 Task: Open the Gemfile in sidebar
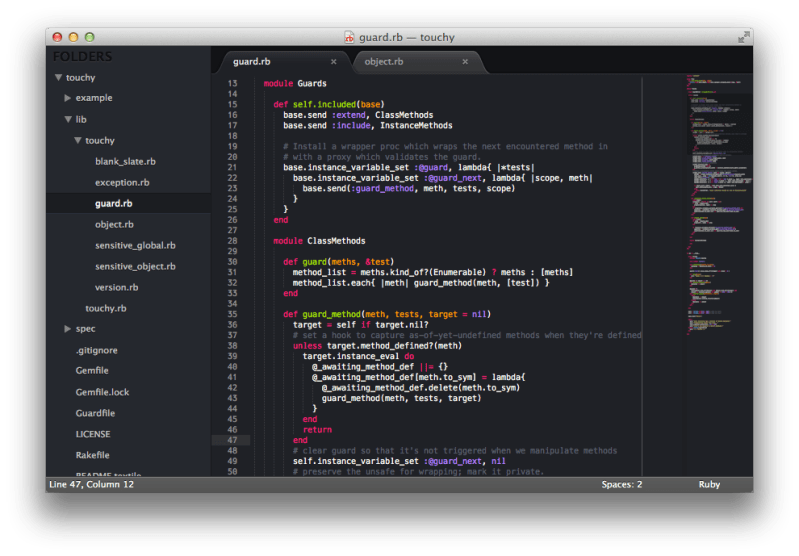[x=92, y=370]
